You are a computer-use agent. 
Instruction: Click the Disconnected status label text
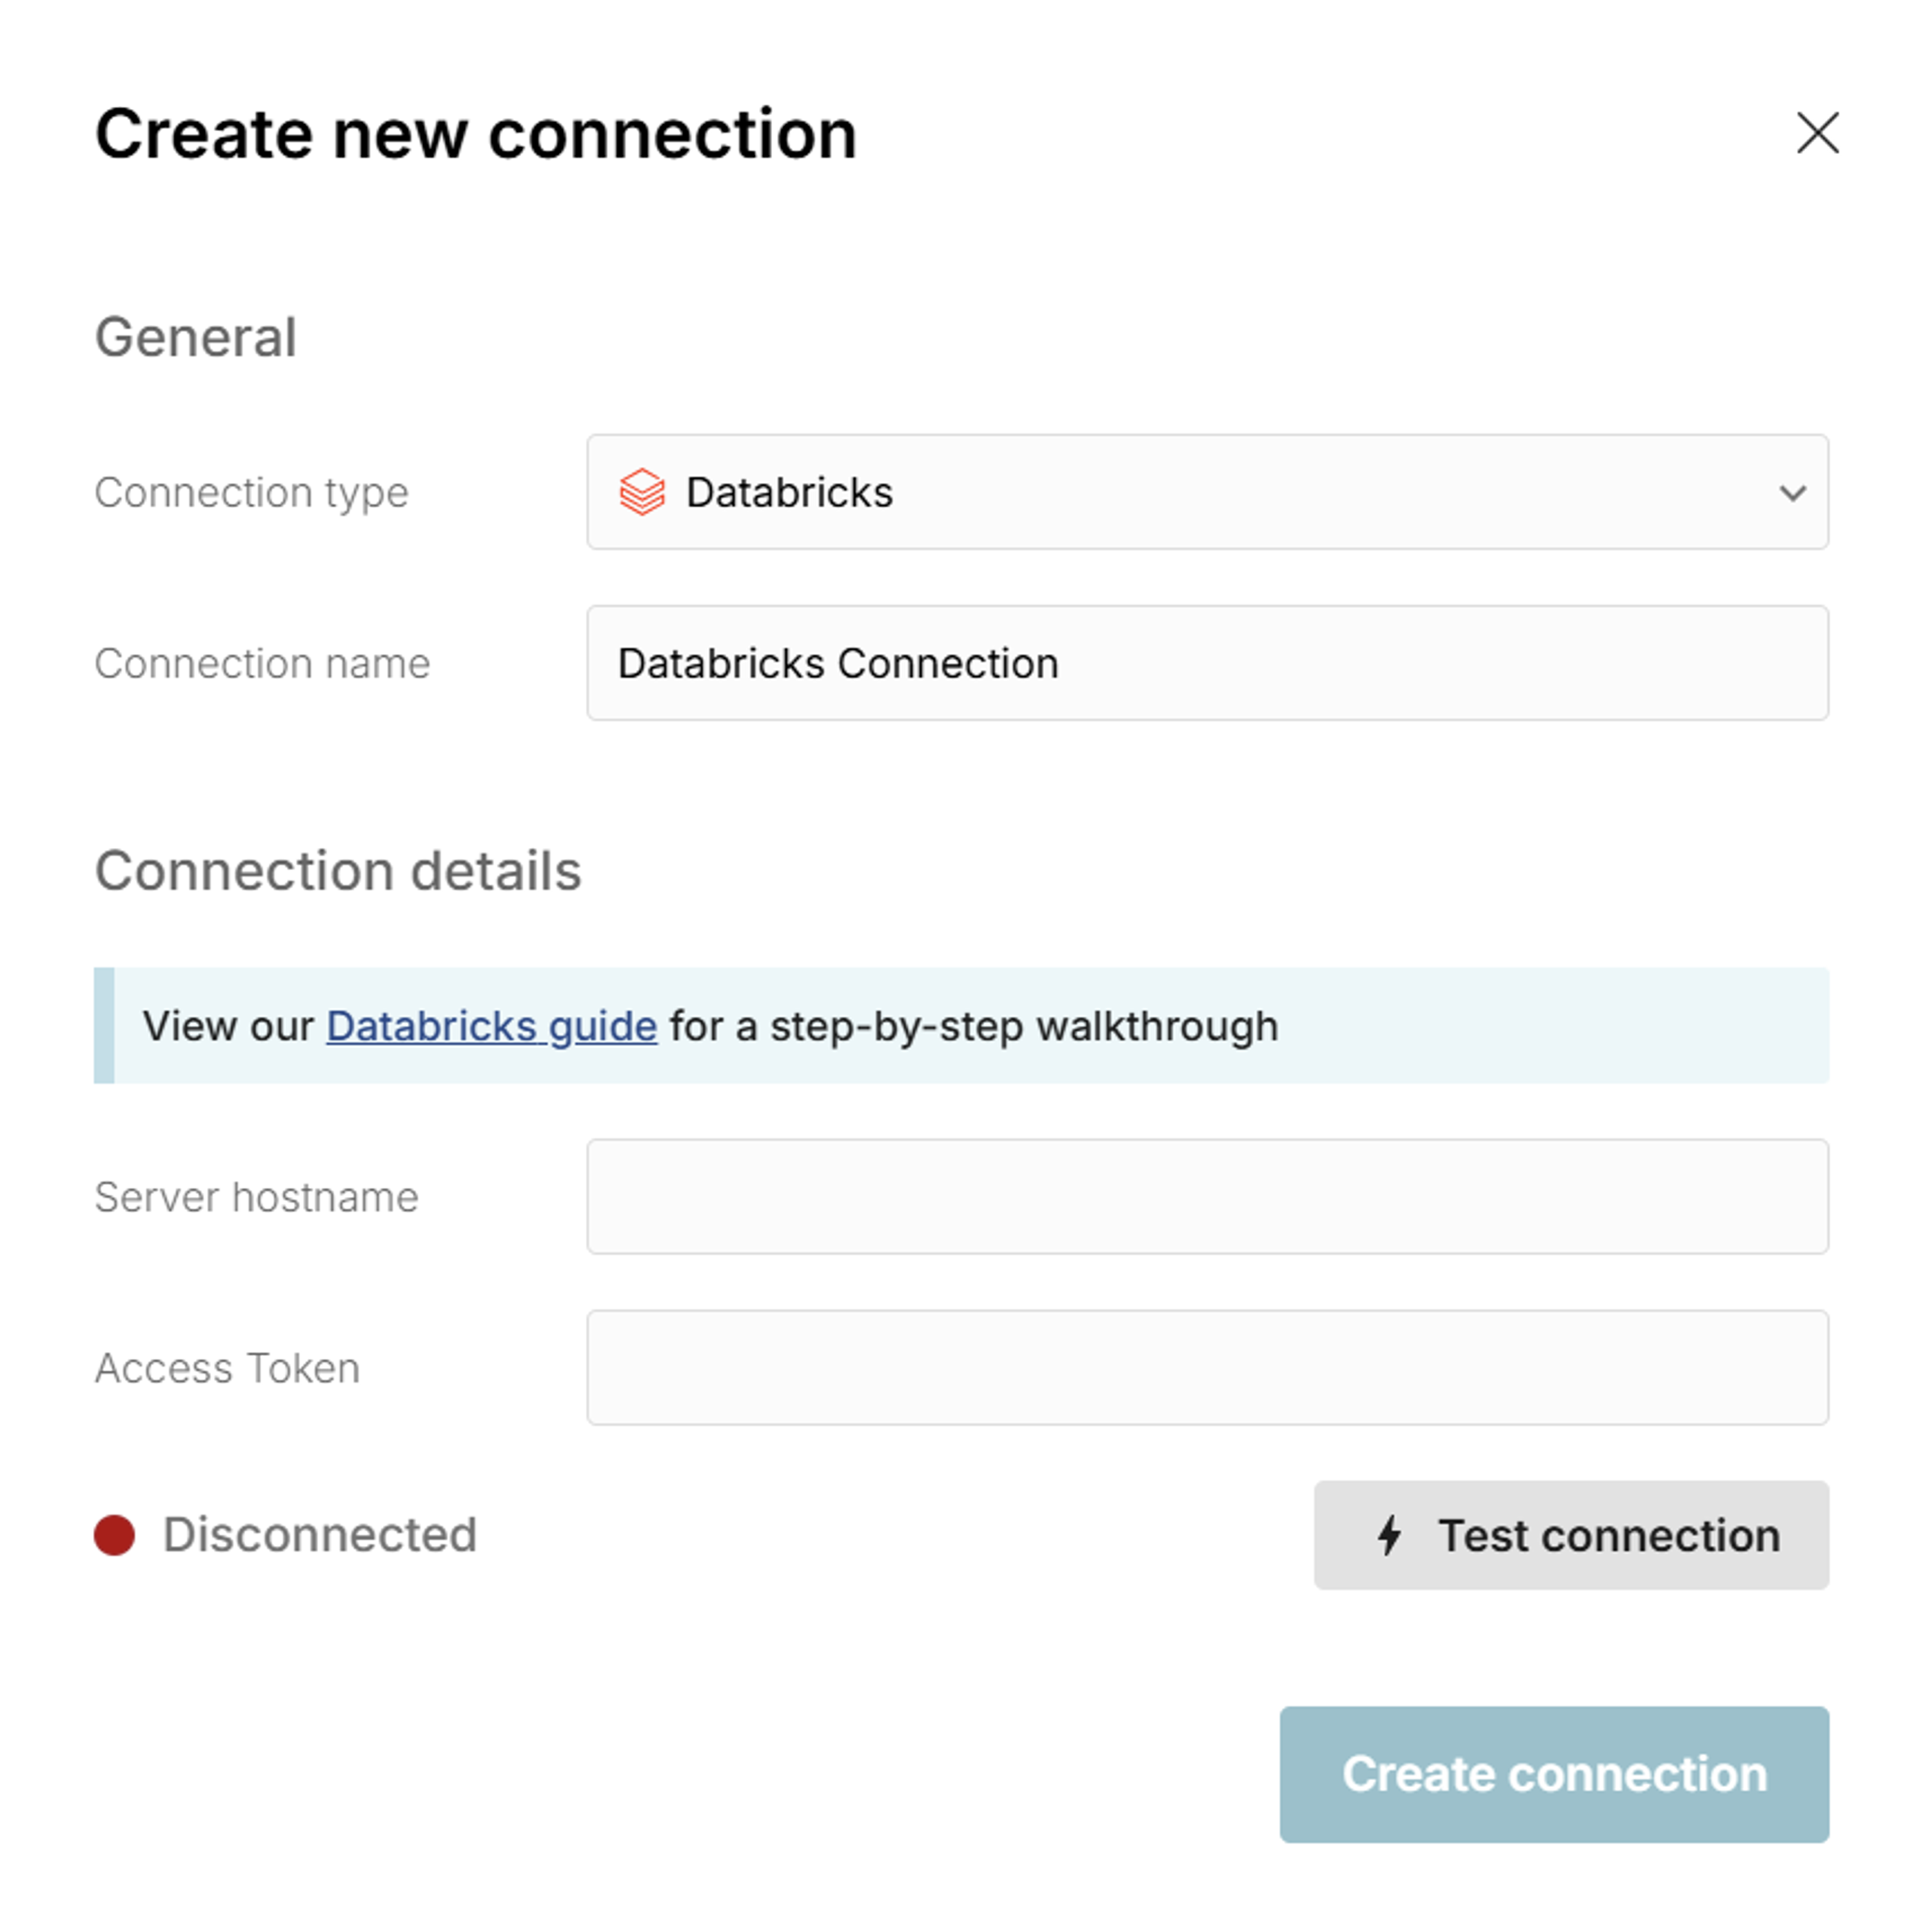[x=321, y=1534]
